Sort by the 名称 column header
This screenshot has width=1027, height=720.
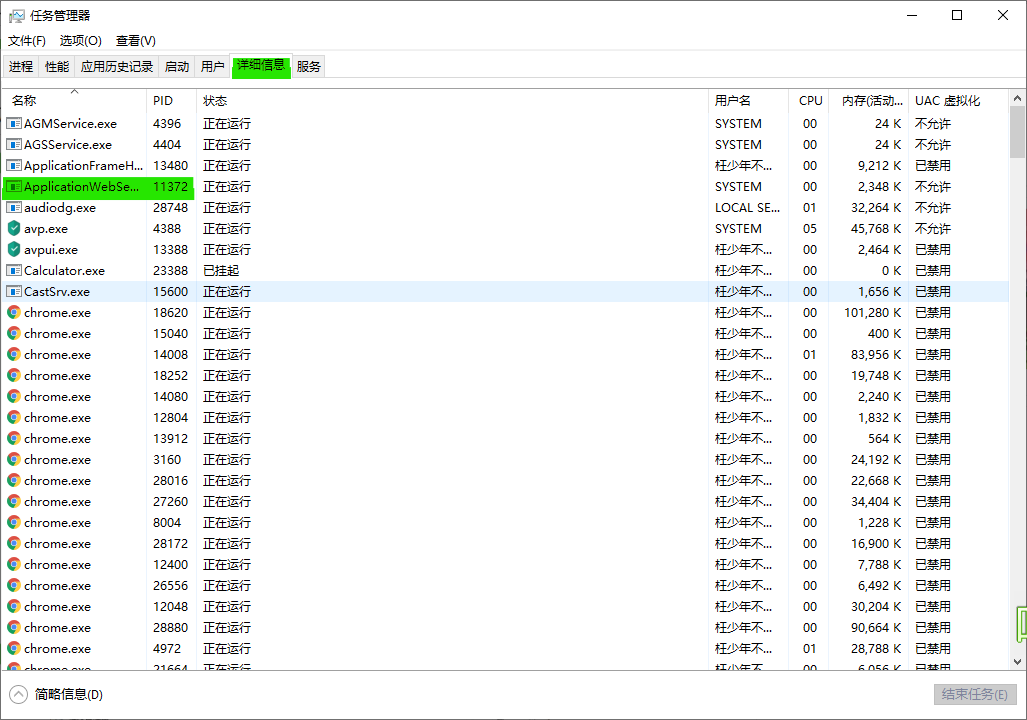[x=74, y=100]
